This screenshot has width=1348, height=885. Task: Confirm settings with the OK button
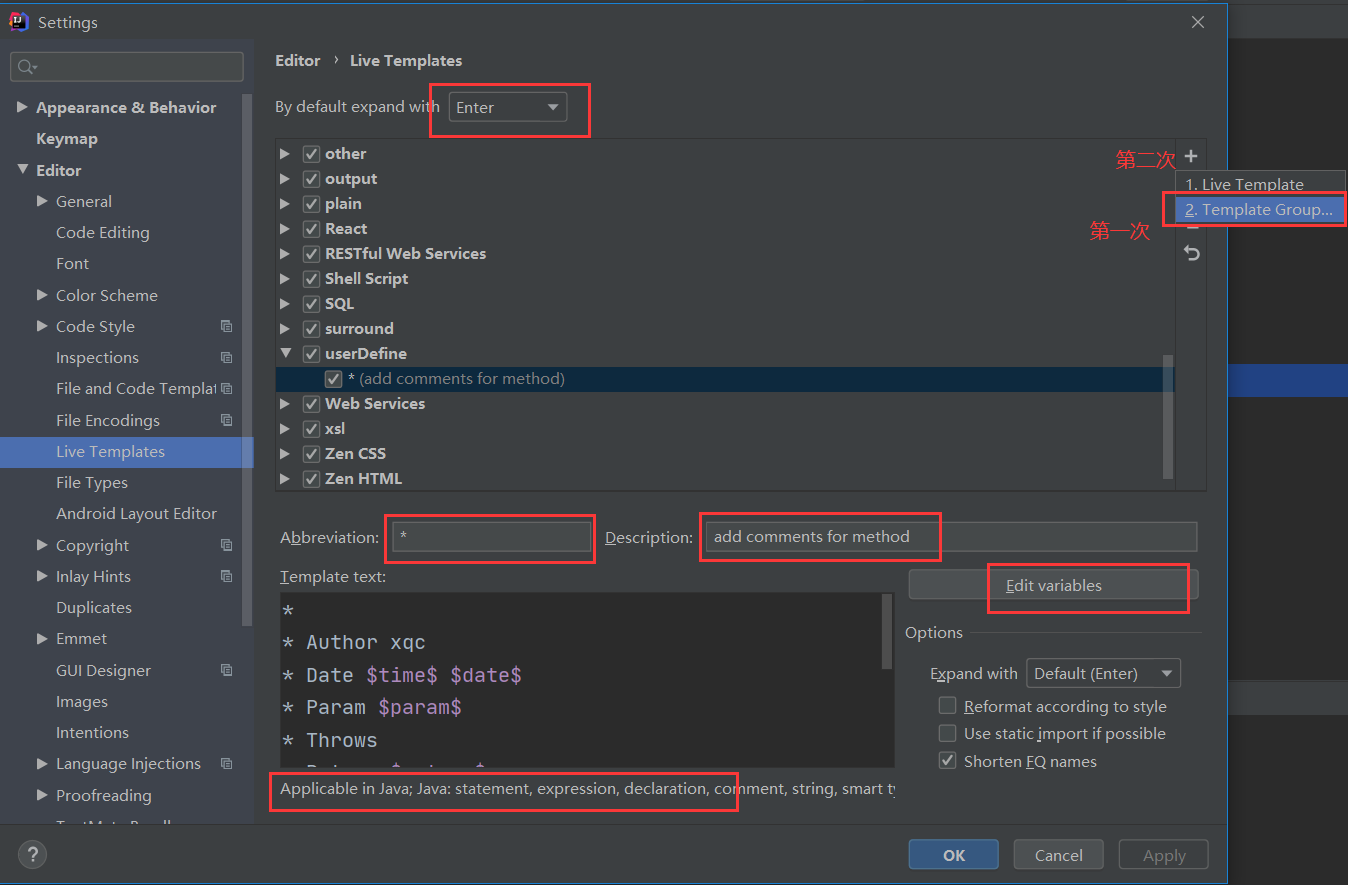coord(953,855)
